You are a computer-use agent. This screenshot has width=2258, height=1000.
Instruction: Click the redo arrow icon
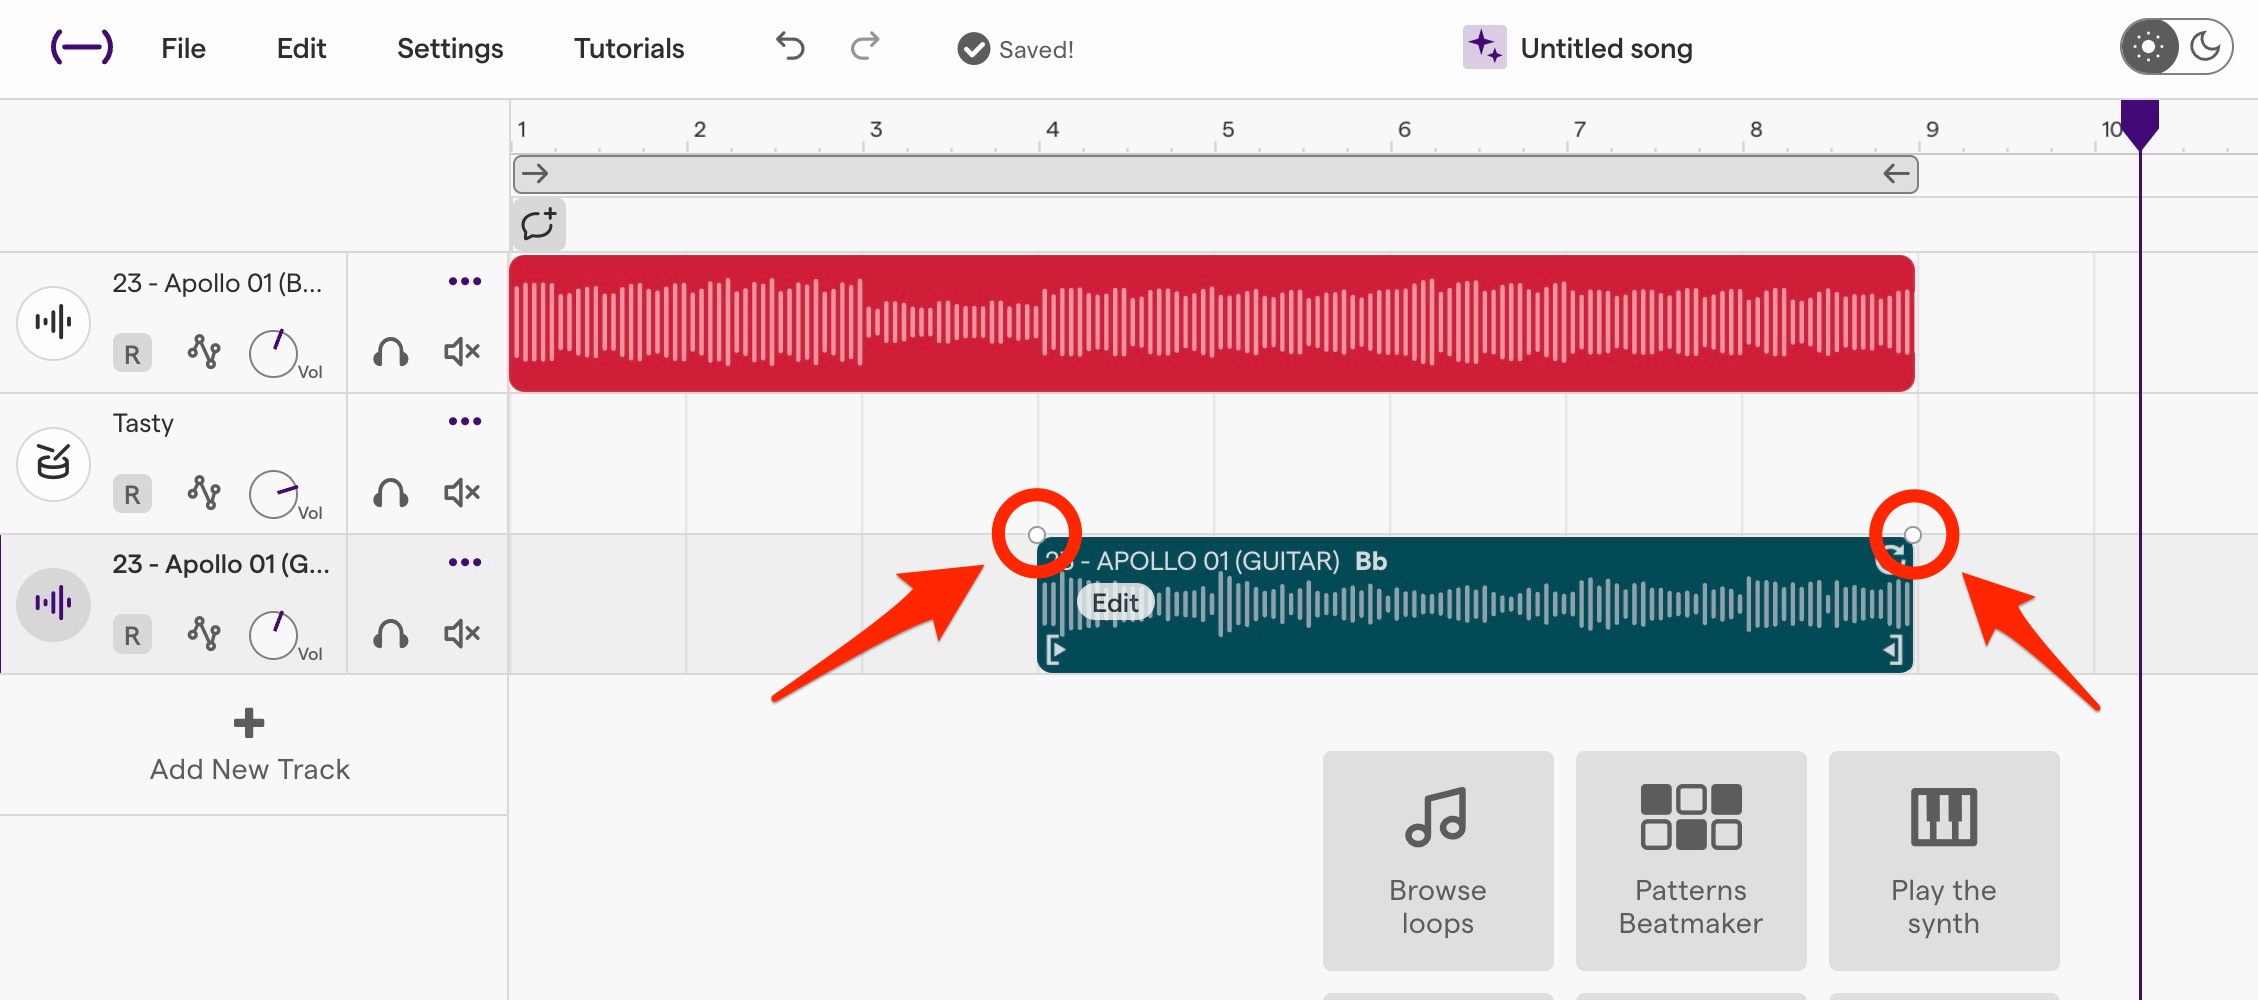click(x=865, y=47)
